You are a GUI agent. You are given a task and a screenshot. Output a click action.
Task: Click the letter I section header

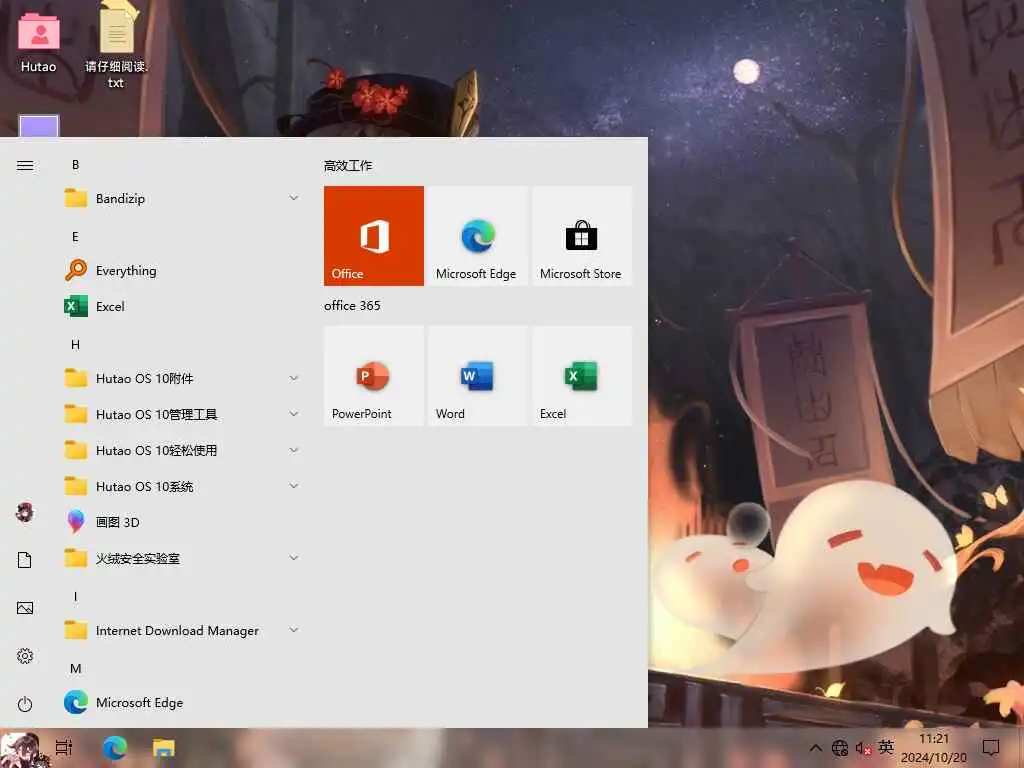click(x=76, y=596)
